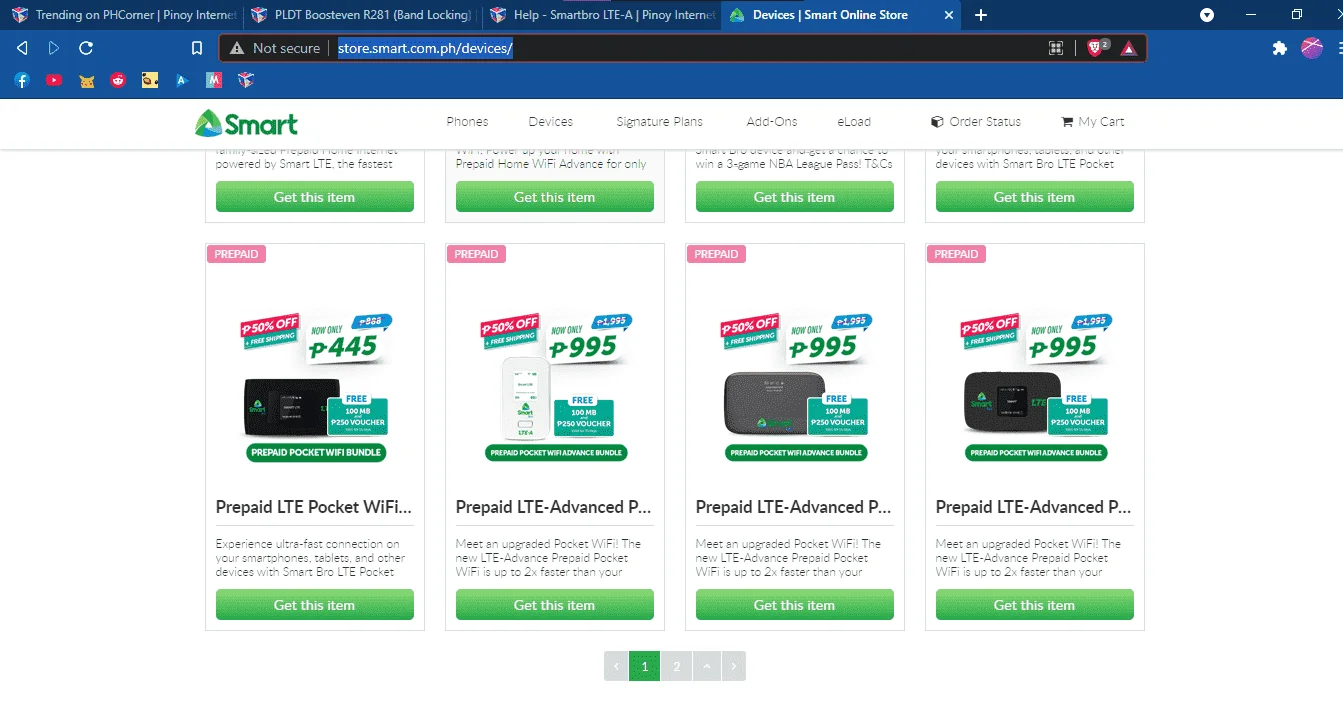
Task: Get this item for the white pocket WiFi
Action: (x=555, y=605)
